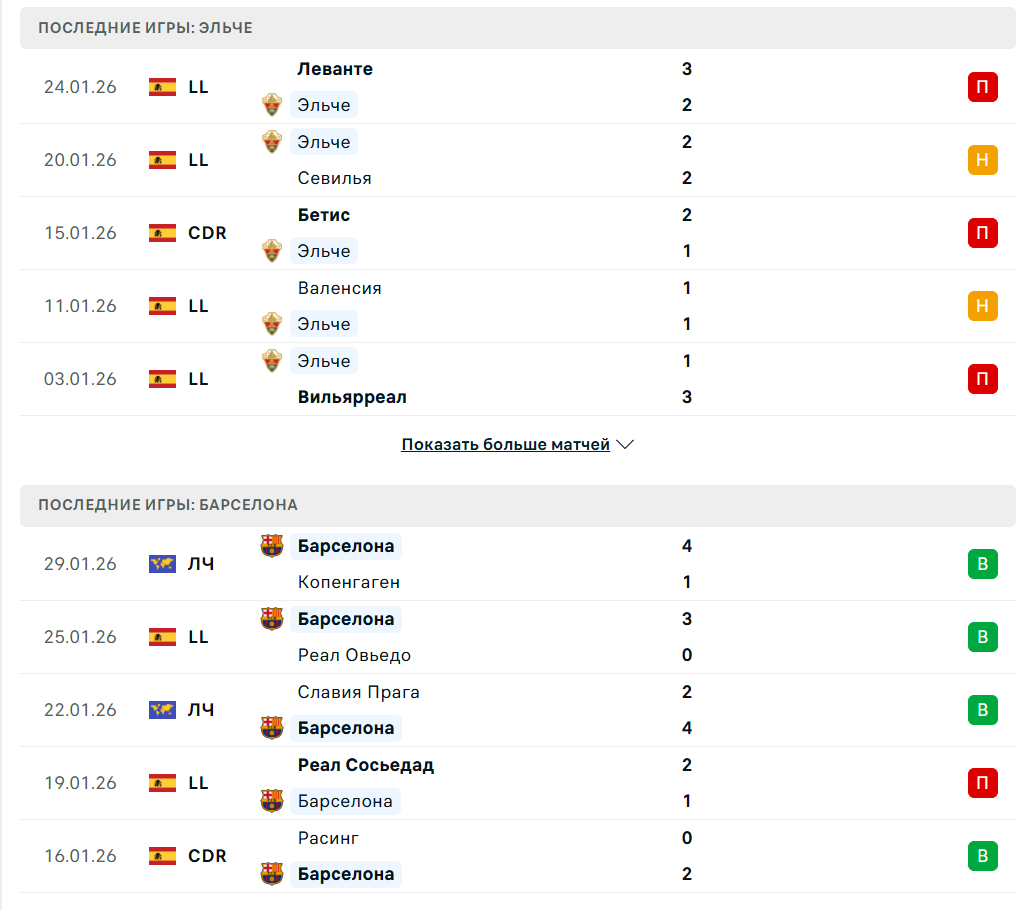
Task: Click Elche crest in the 24.01.26 match
Action: 272,105
